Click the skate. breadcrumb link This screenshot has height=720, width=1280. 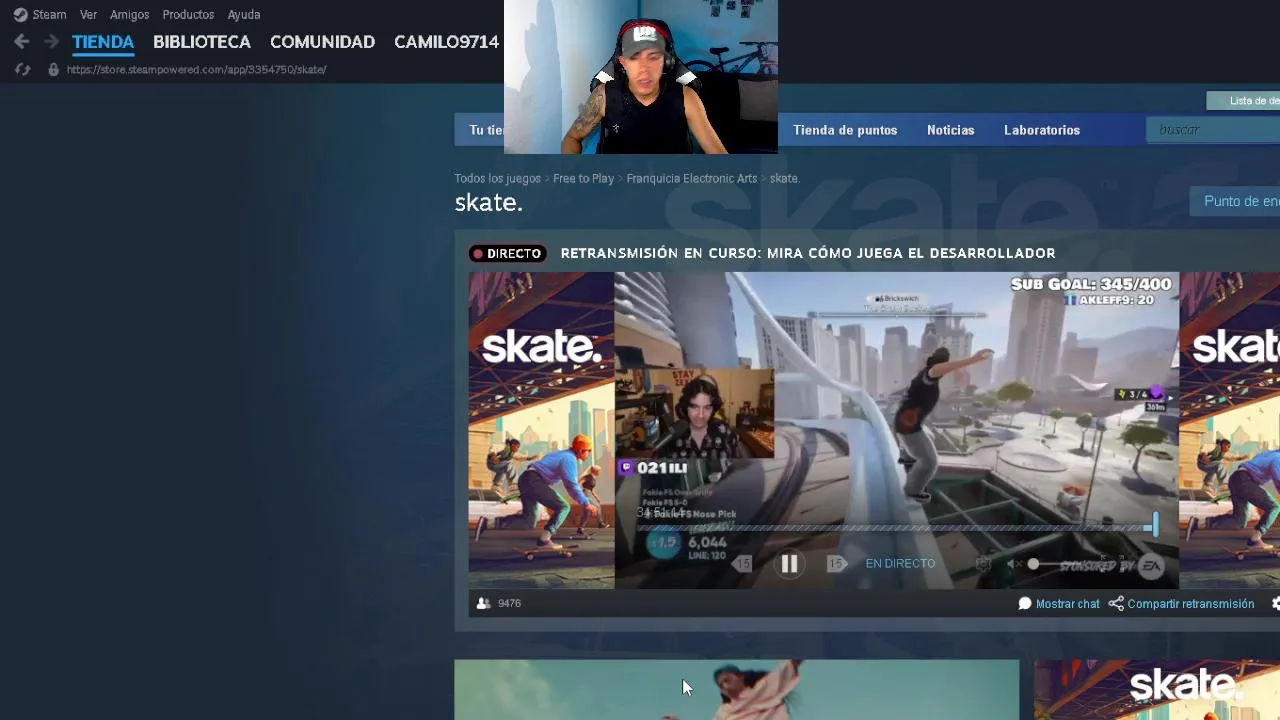tap(784, 179)
